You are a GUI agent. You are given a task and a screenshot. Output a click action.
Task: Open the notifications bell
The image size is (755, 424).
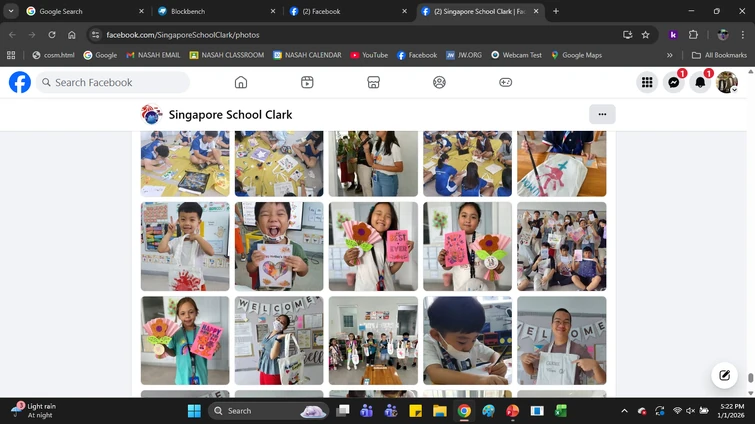[x=700, y=82]
